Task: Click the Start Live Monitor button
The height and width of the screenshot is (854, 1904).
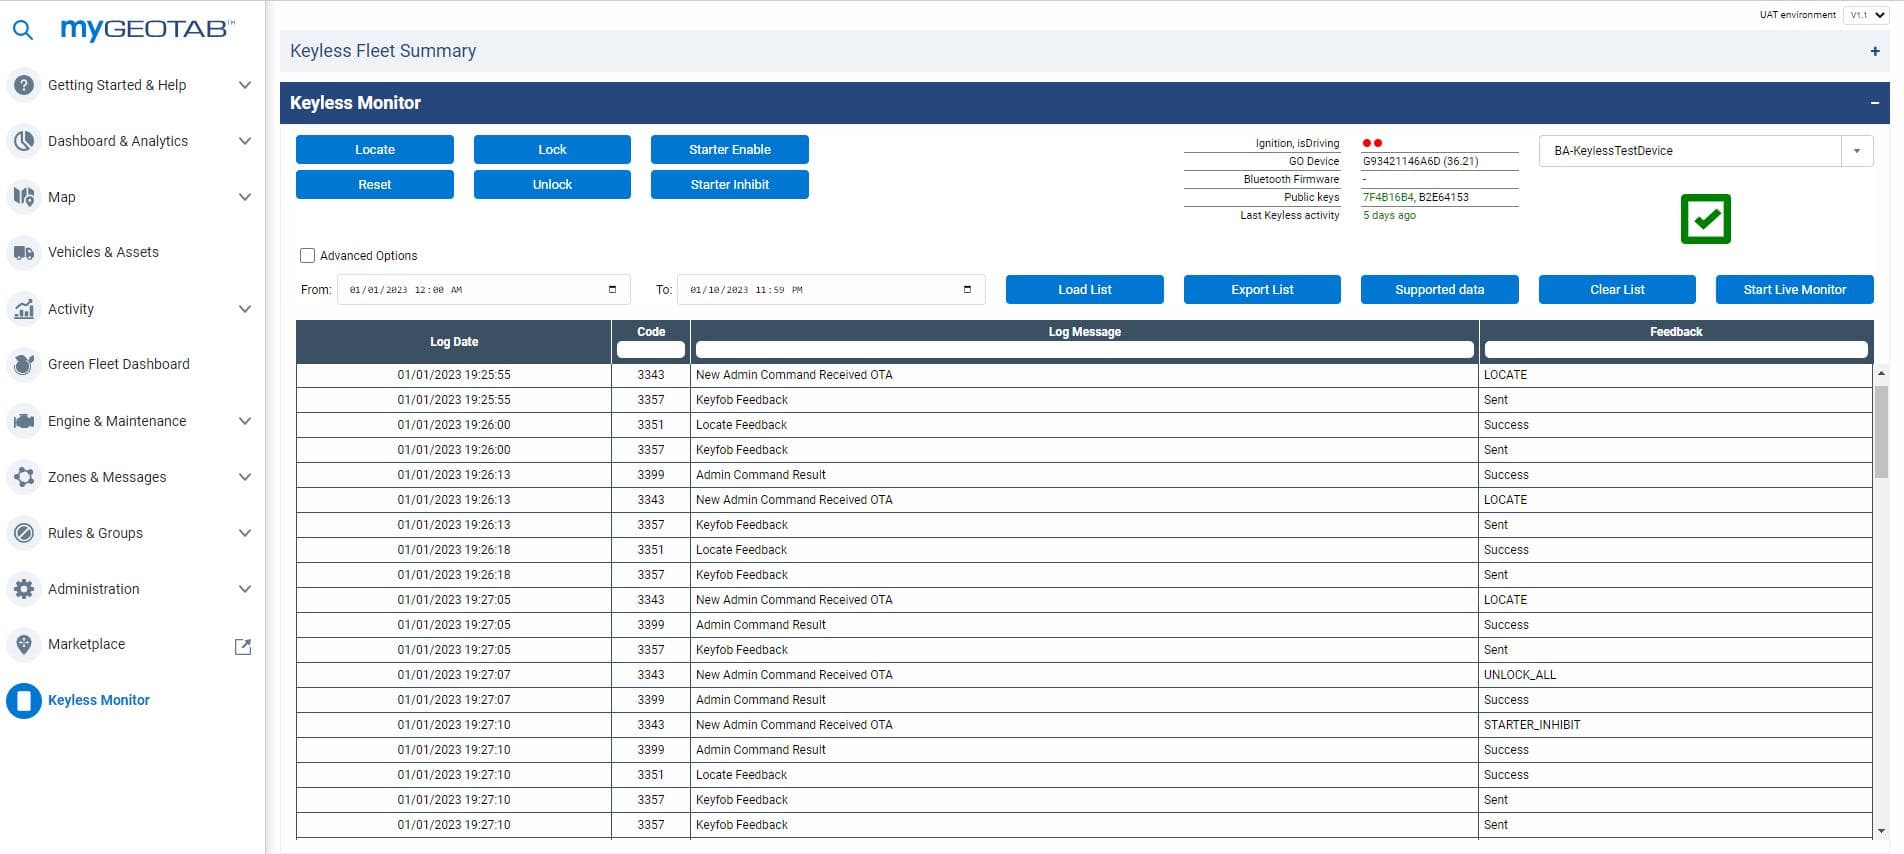Action: point(1795,290)
